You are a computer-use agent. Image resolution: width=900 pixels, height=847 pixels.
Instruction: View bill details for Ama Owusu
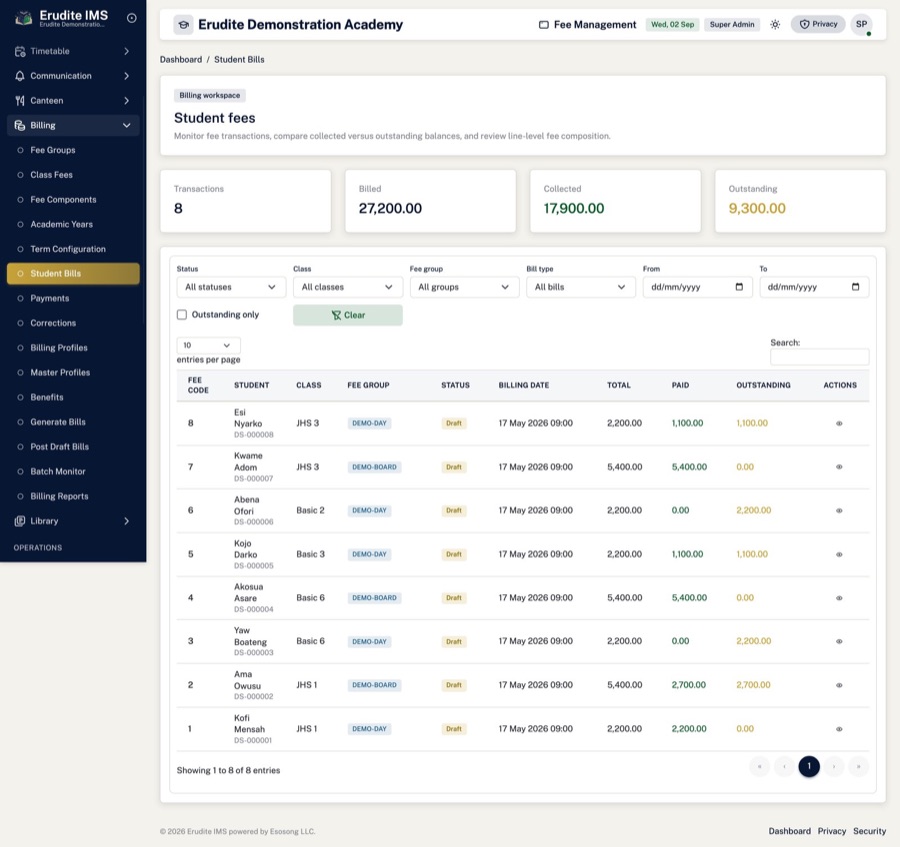(x=839, y=685)
